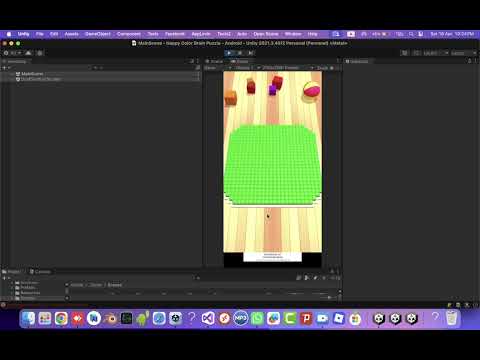480x360 pixels.
Task: Switch to the Console tab
Action: tap(40, 272)
